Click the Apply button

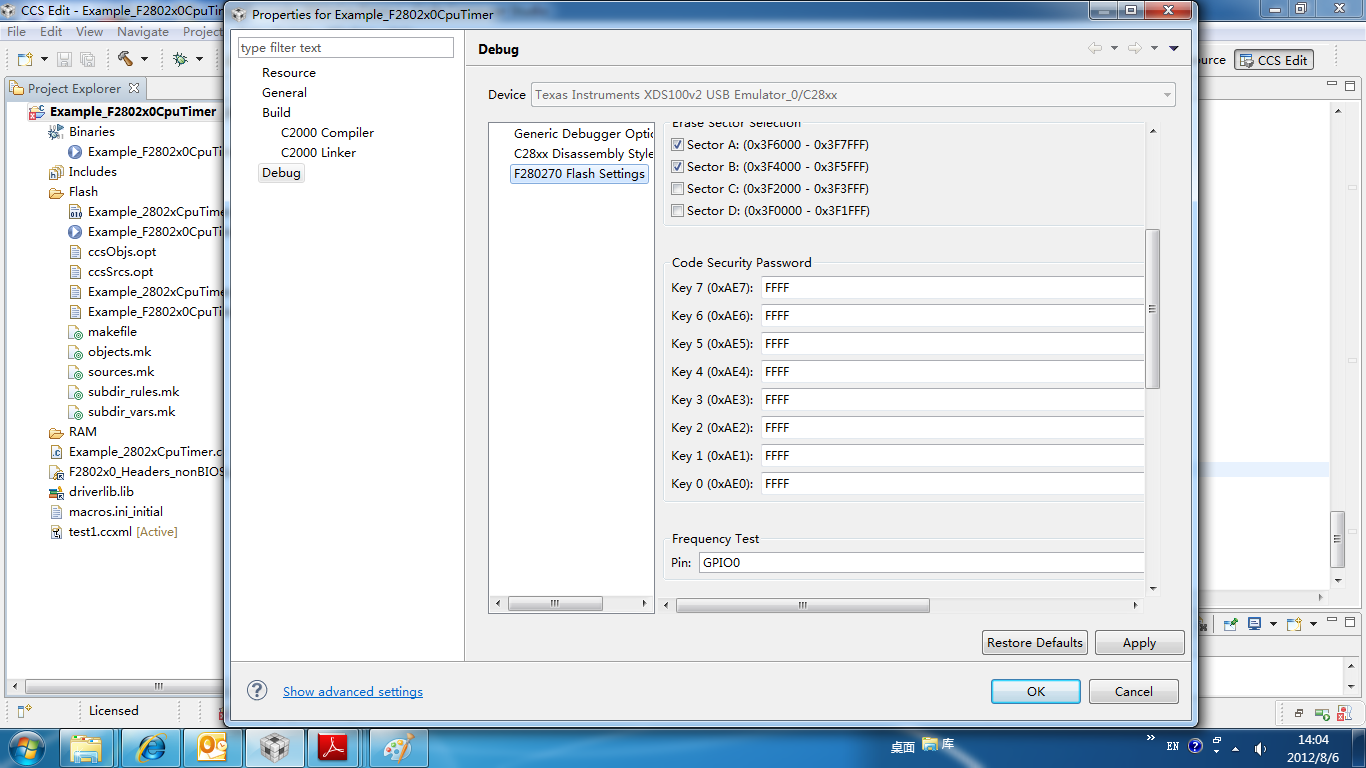point(1139,643)
